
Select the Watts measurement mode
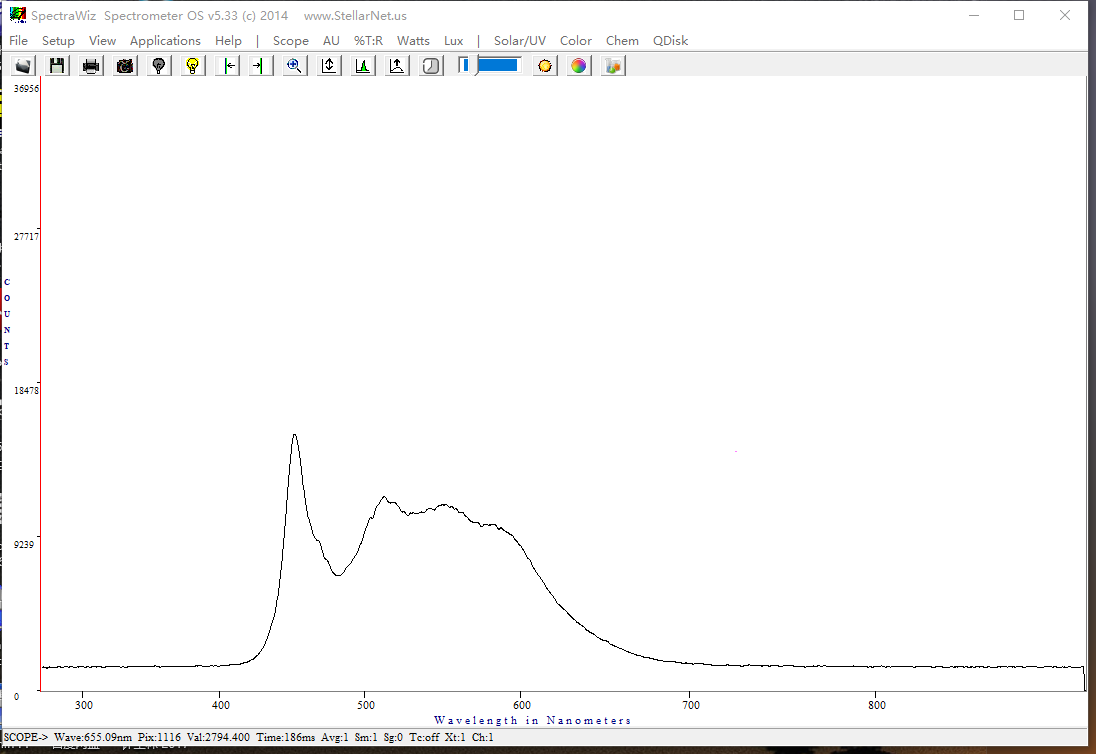point(413,41)
